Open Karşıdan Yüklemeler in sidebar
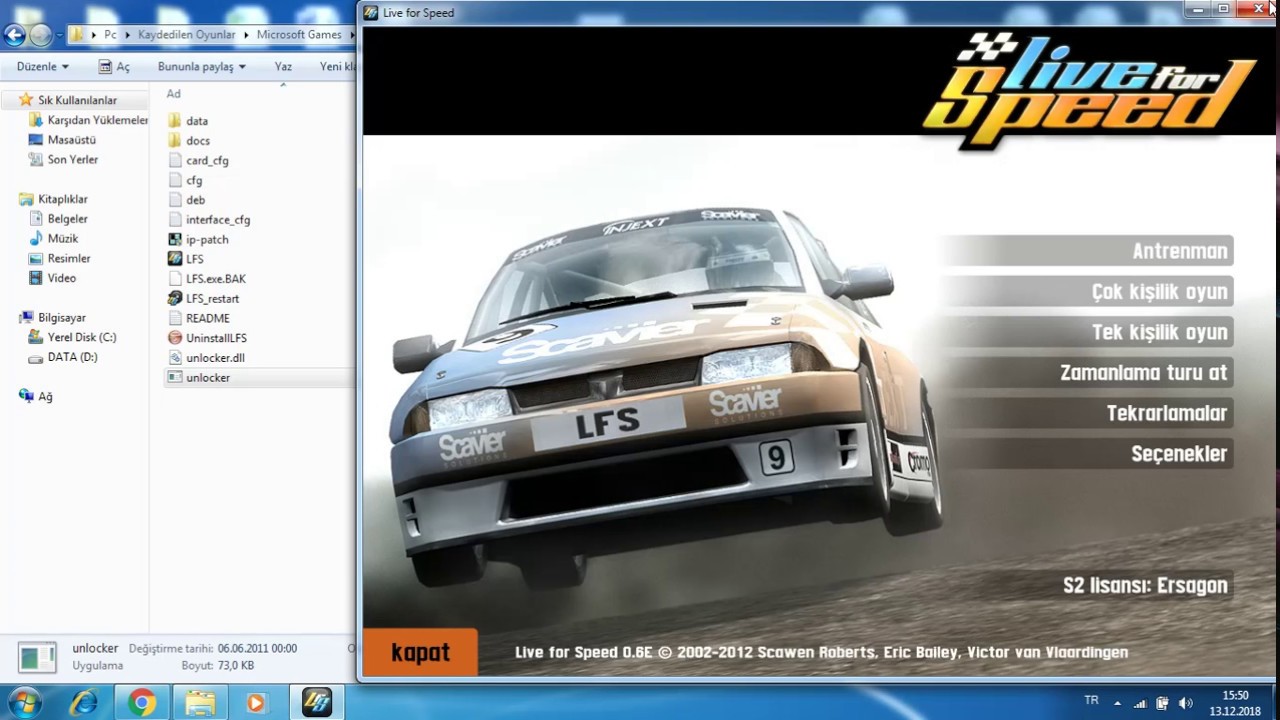Screen dimensions: 1280x720 click(x=98, y=120)
